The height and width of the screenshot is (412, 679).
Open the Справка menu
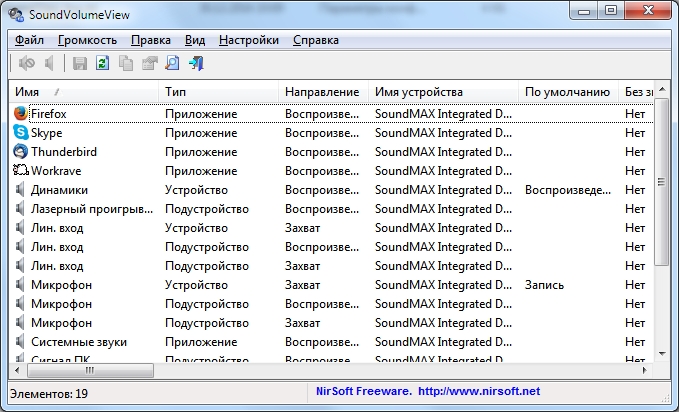tap(316, 40)
